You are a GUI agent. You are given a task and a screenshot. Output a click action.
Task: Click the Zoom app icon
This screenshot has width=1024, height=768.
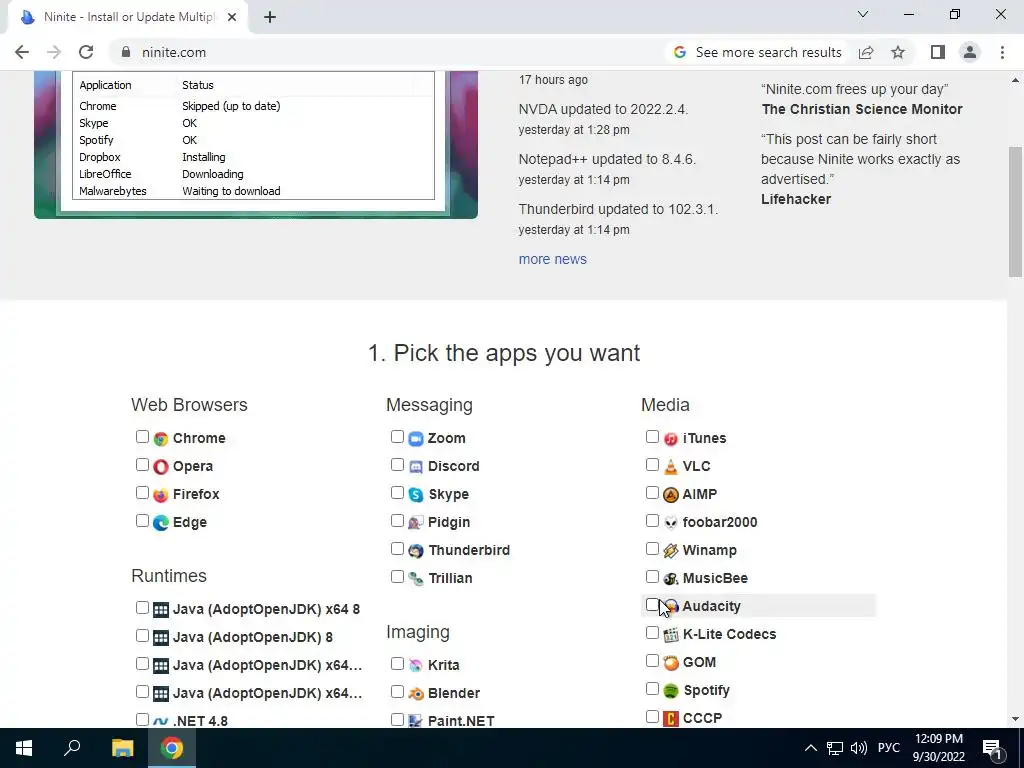[x=416, y=439]
